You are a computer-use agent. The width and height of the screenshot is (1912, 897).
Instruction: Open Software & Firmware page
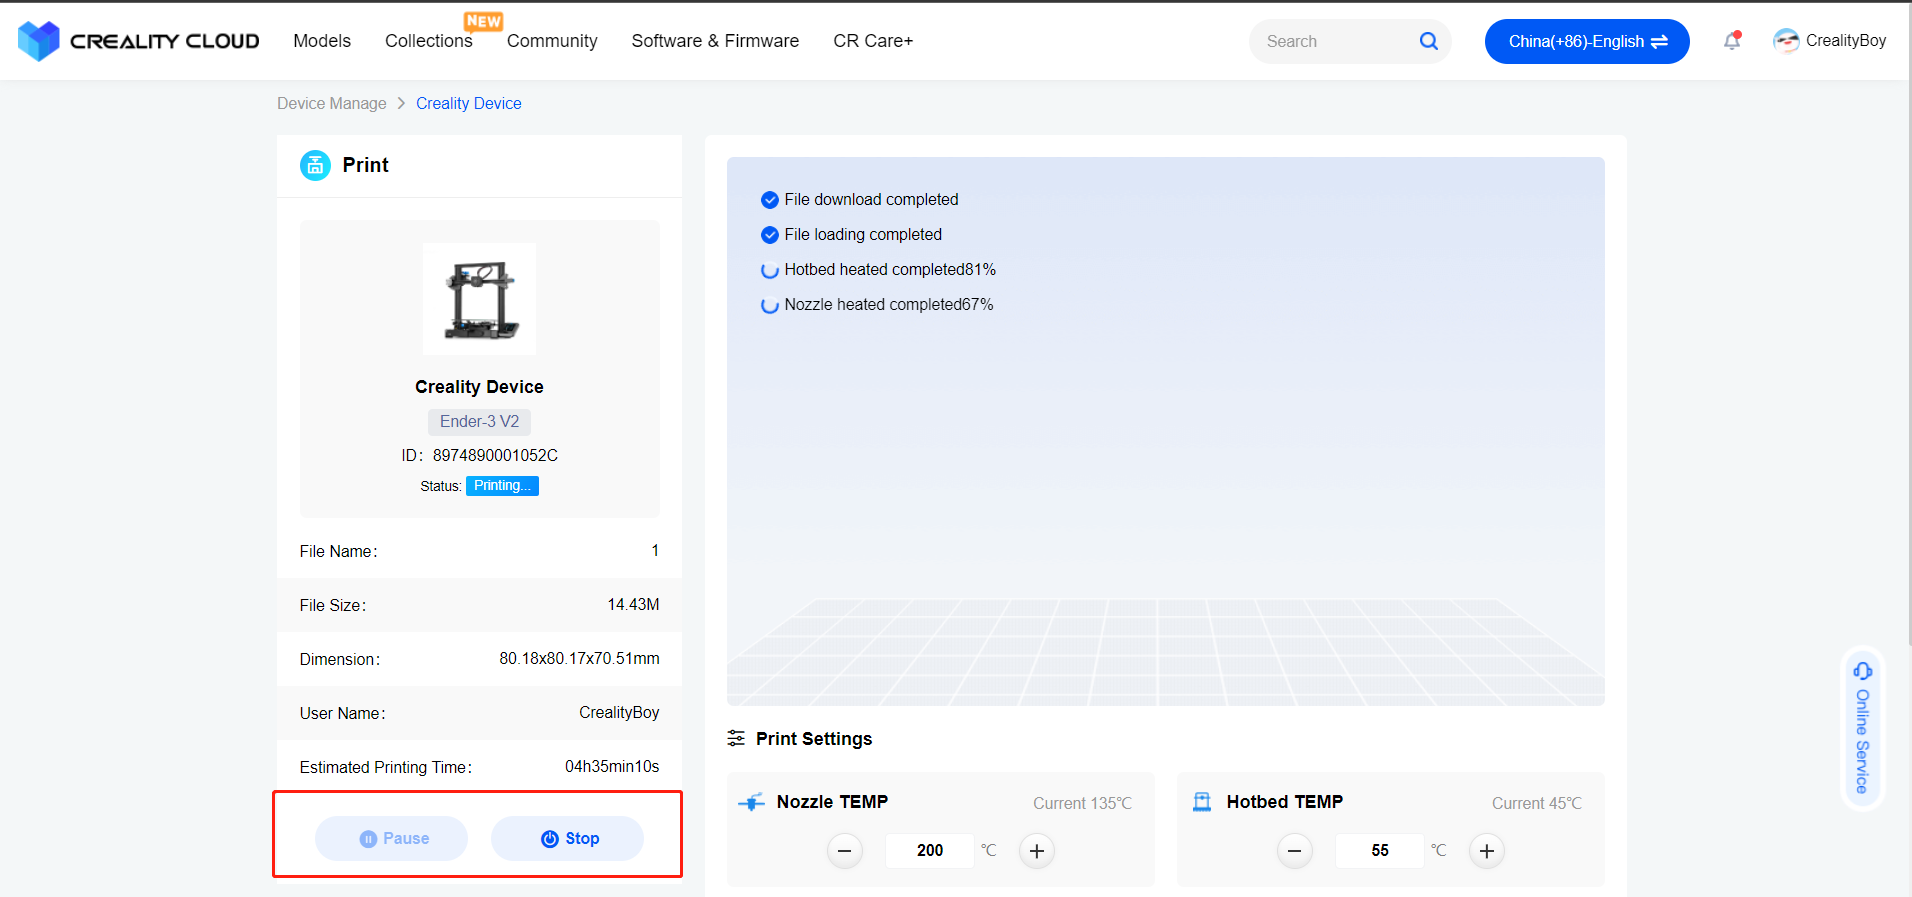point(715,41)
